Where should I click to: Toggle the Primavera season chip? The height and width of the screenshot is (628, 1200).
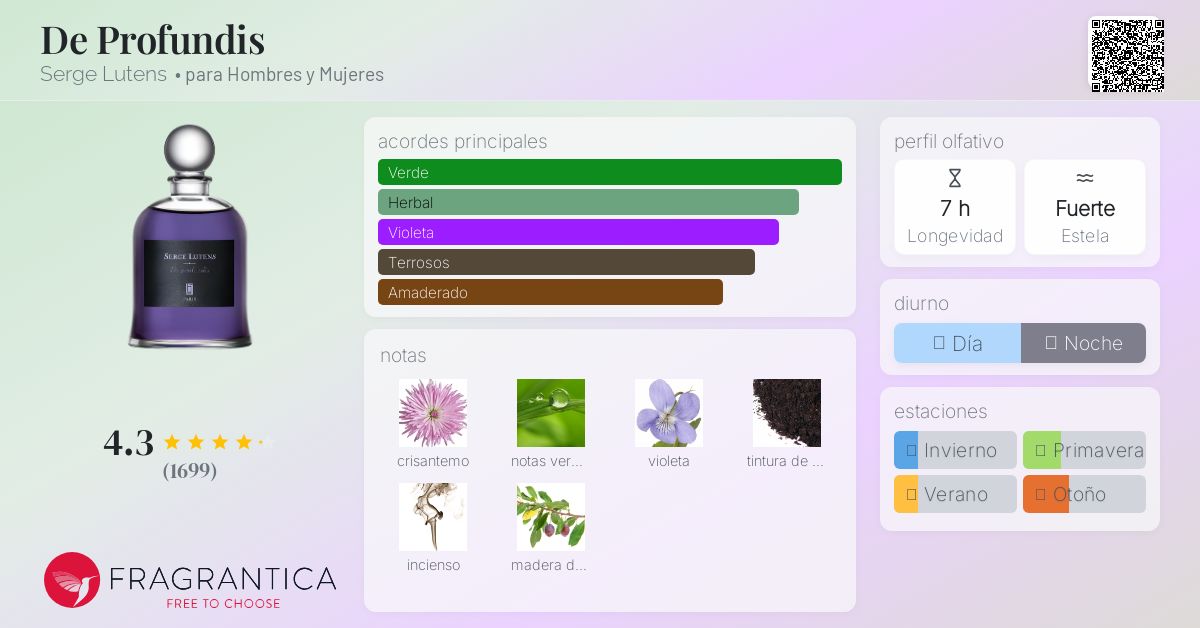pyautogui.click(x=1084, y=450)
